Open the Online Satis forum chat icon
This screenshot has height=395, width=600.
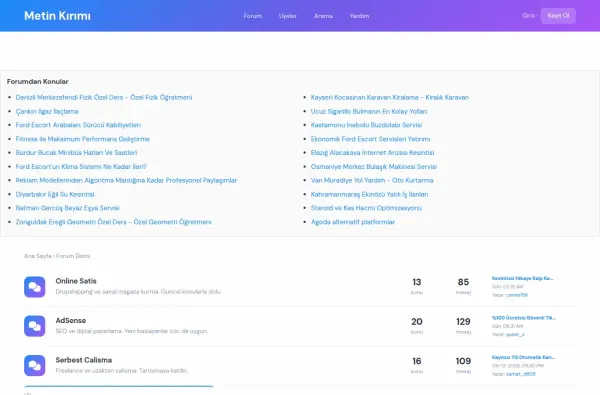(34, 287)
